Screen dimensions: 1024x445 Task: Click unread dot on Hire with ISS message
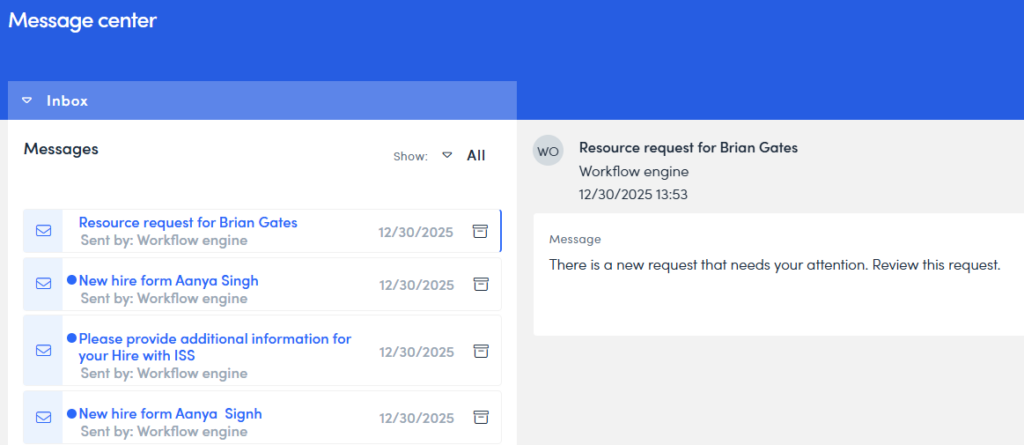[x=71, y=339]
